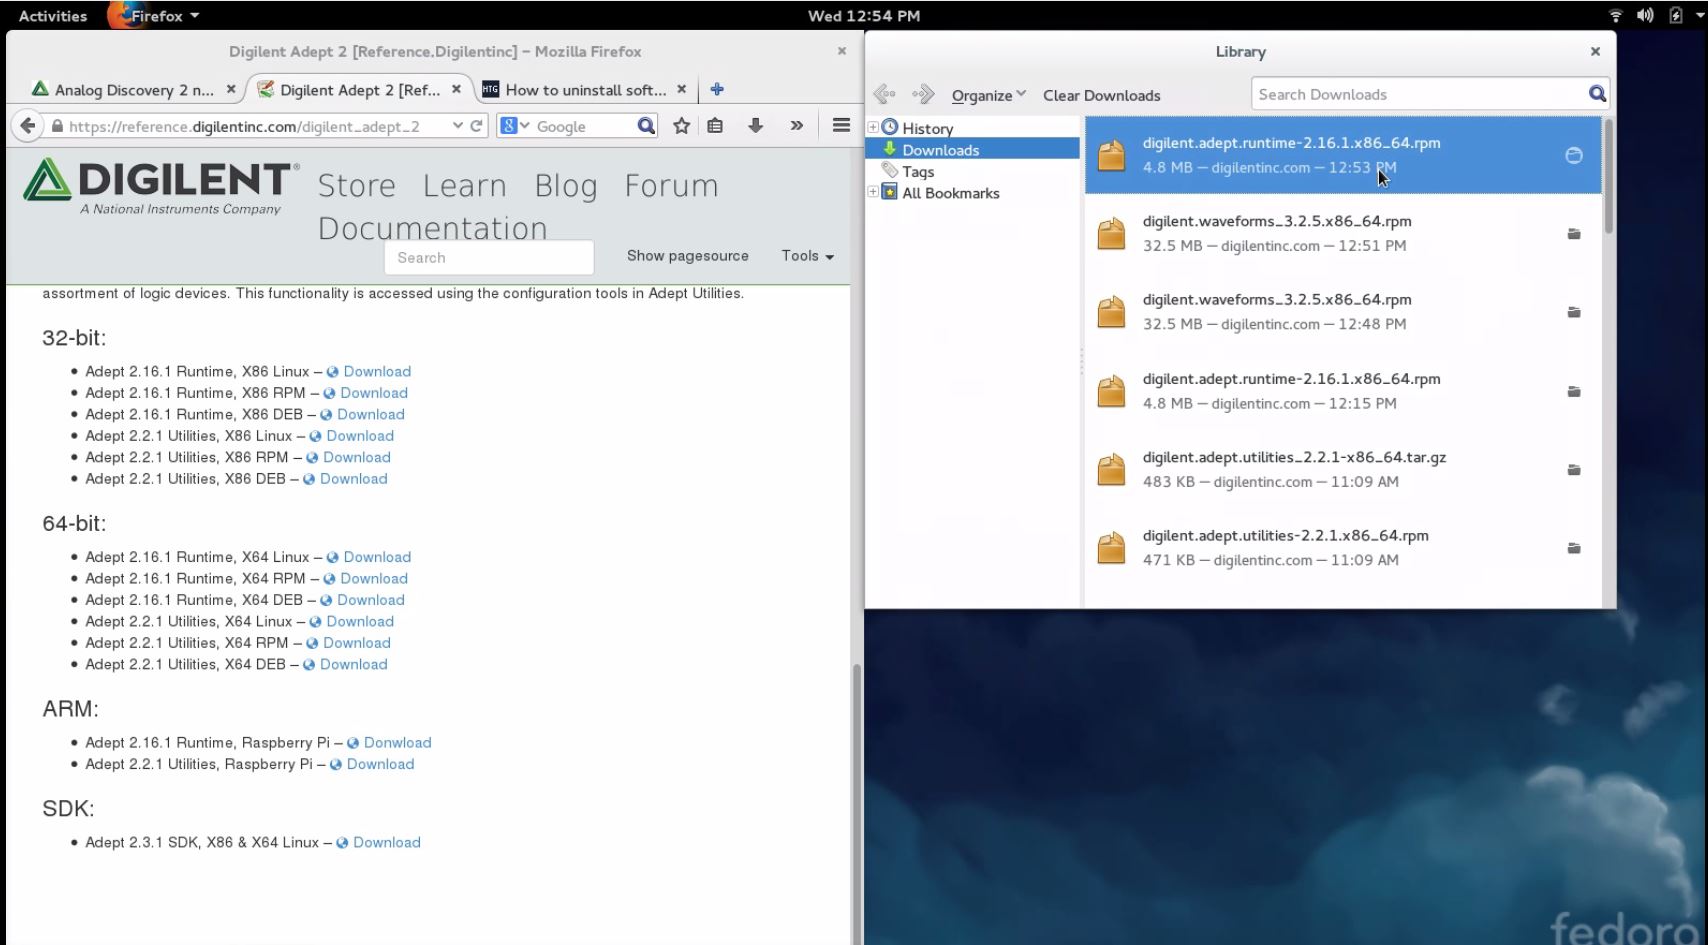Open the Organize dropdown menu
The width and height of the screenshot is (1708, 945).
[988, 95]
